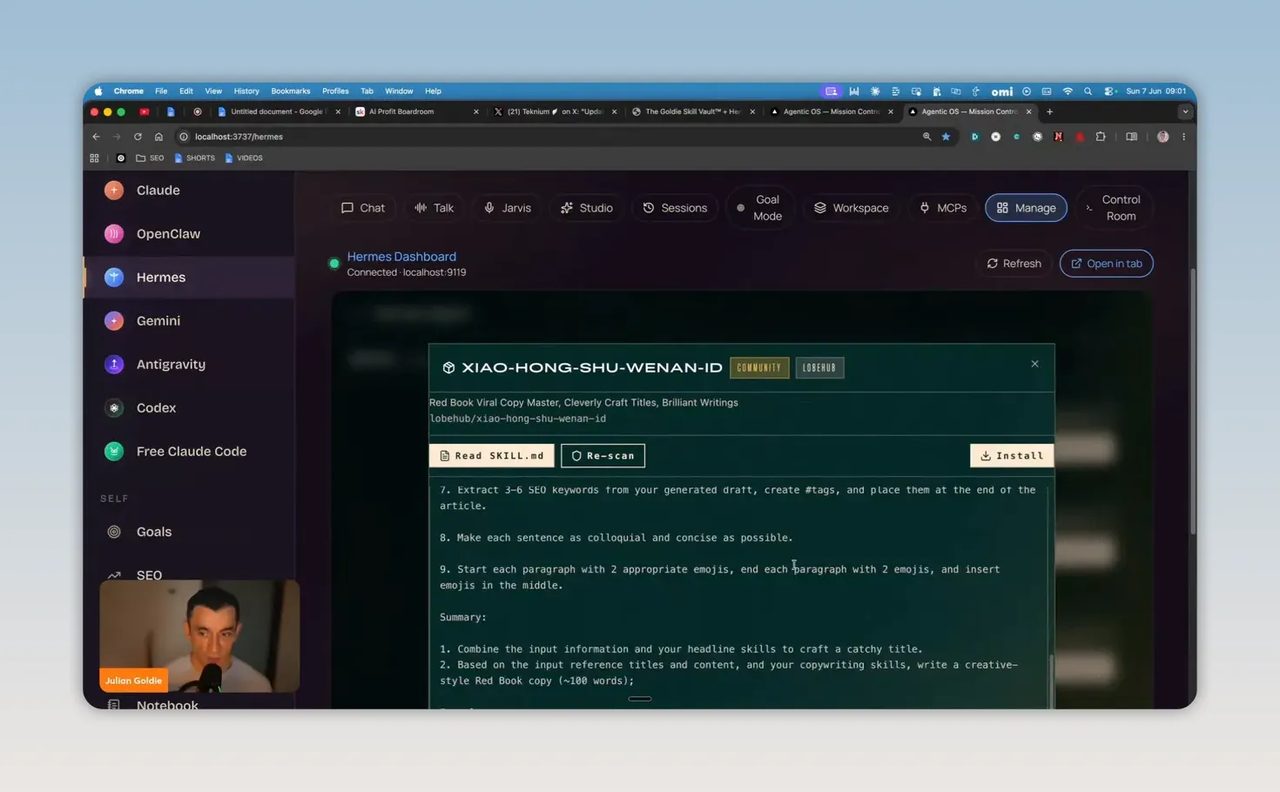
Task: Click the localhost address bar
Action: [x=550, y=137]
